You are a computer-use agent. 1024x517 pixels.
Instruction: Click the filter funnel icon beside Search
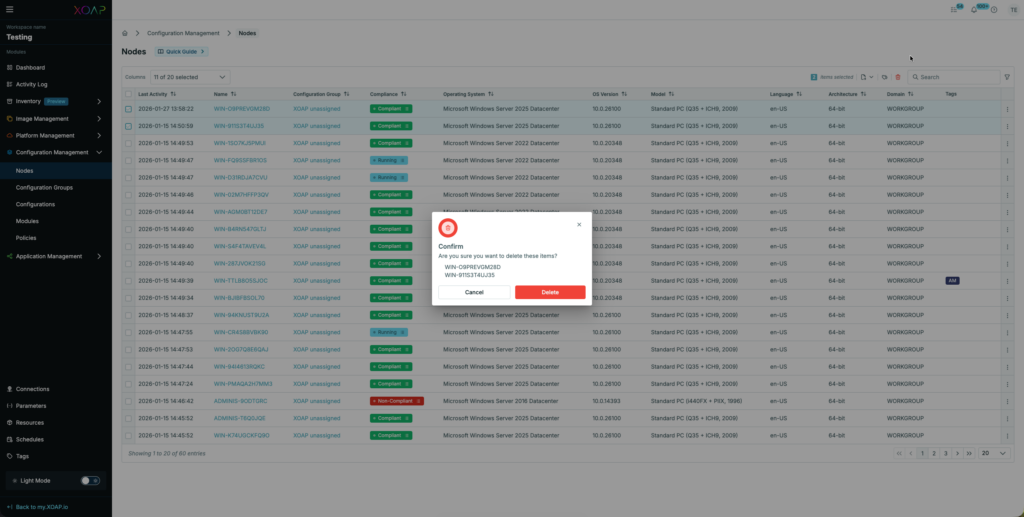pyautogui.click(x=1007, y=77)
